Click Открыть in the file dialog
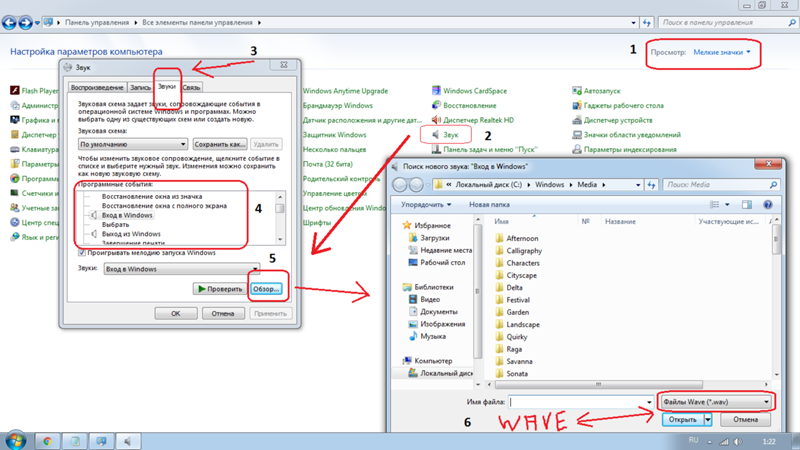The height and width of the screenshot is (450, 800). coord(683,419)
